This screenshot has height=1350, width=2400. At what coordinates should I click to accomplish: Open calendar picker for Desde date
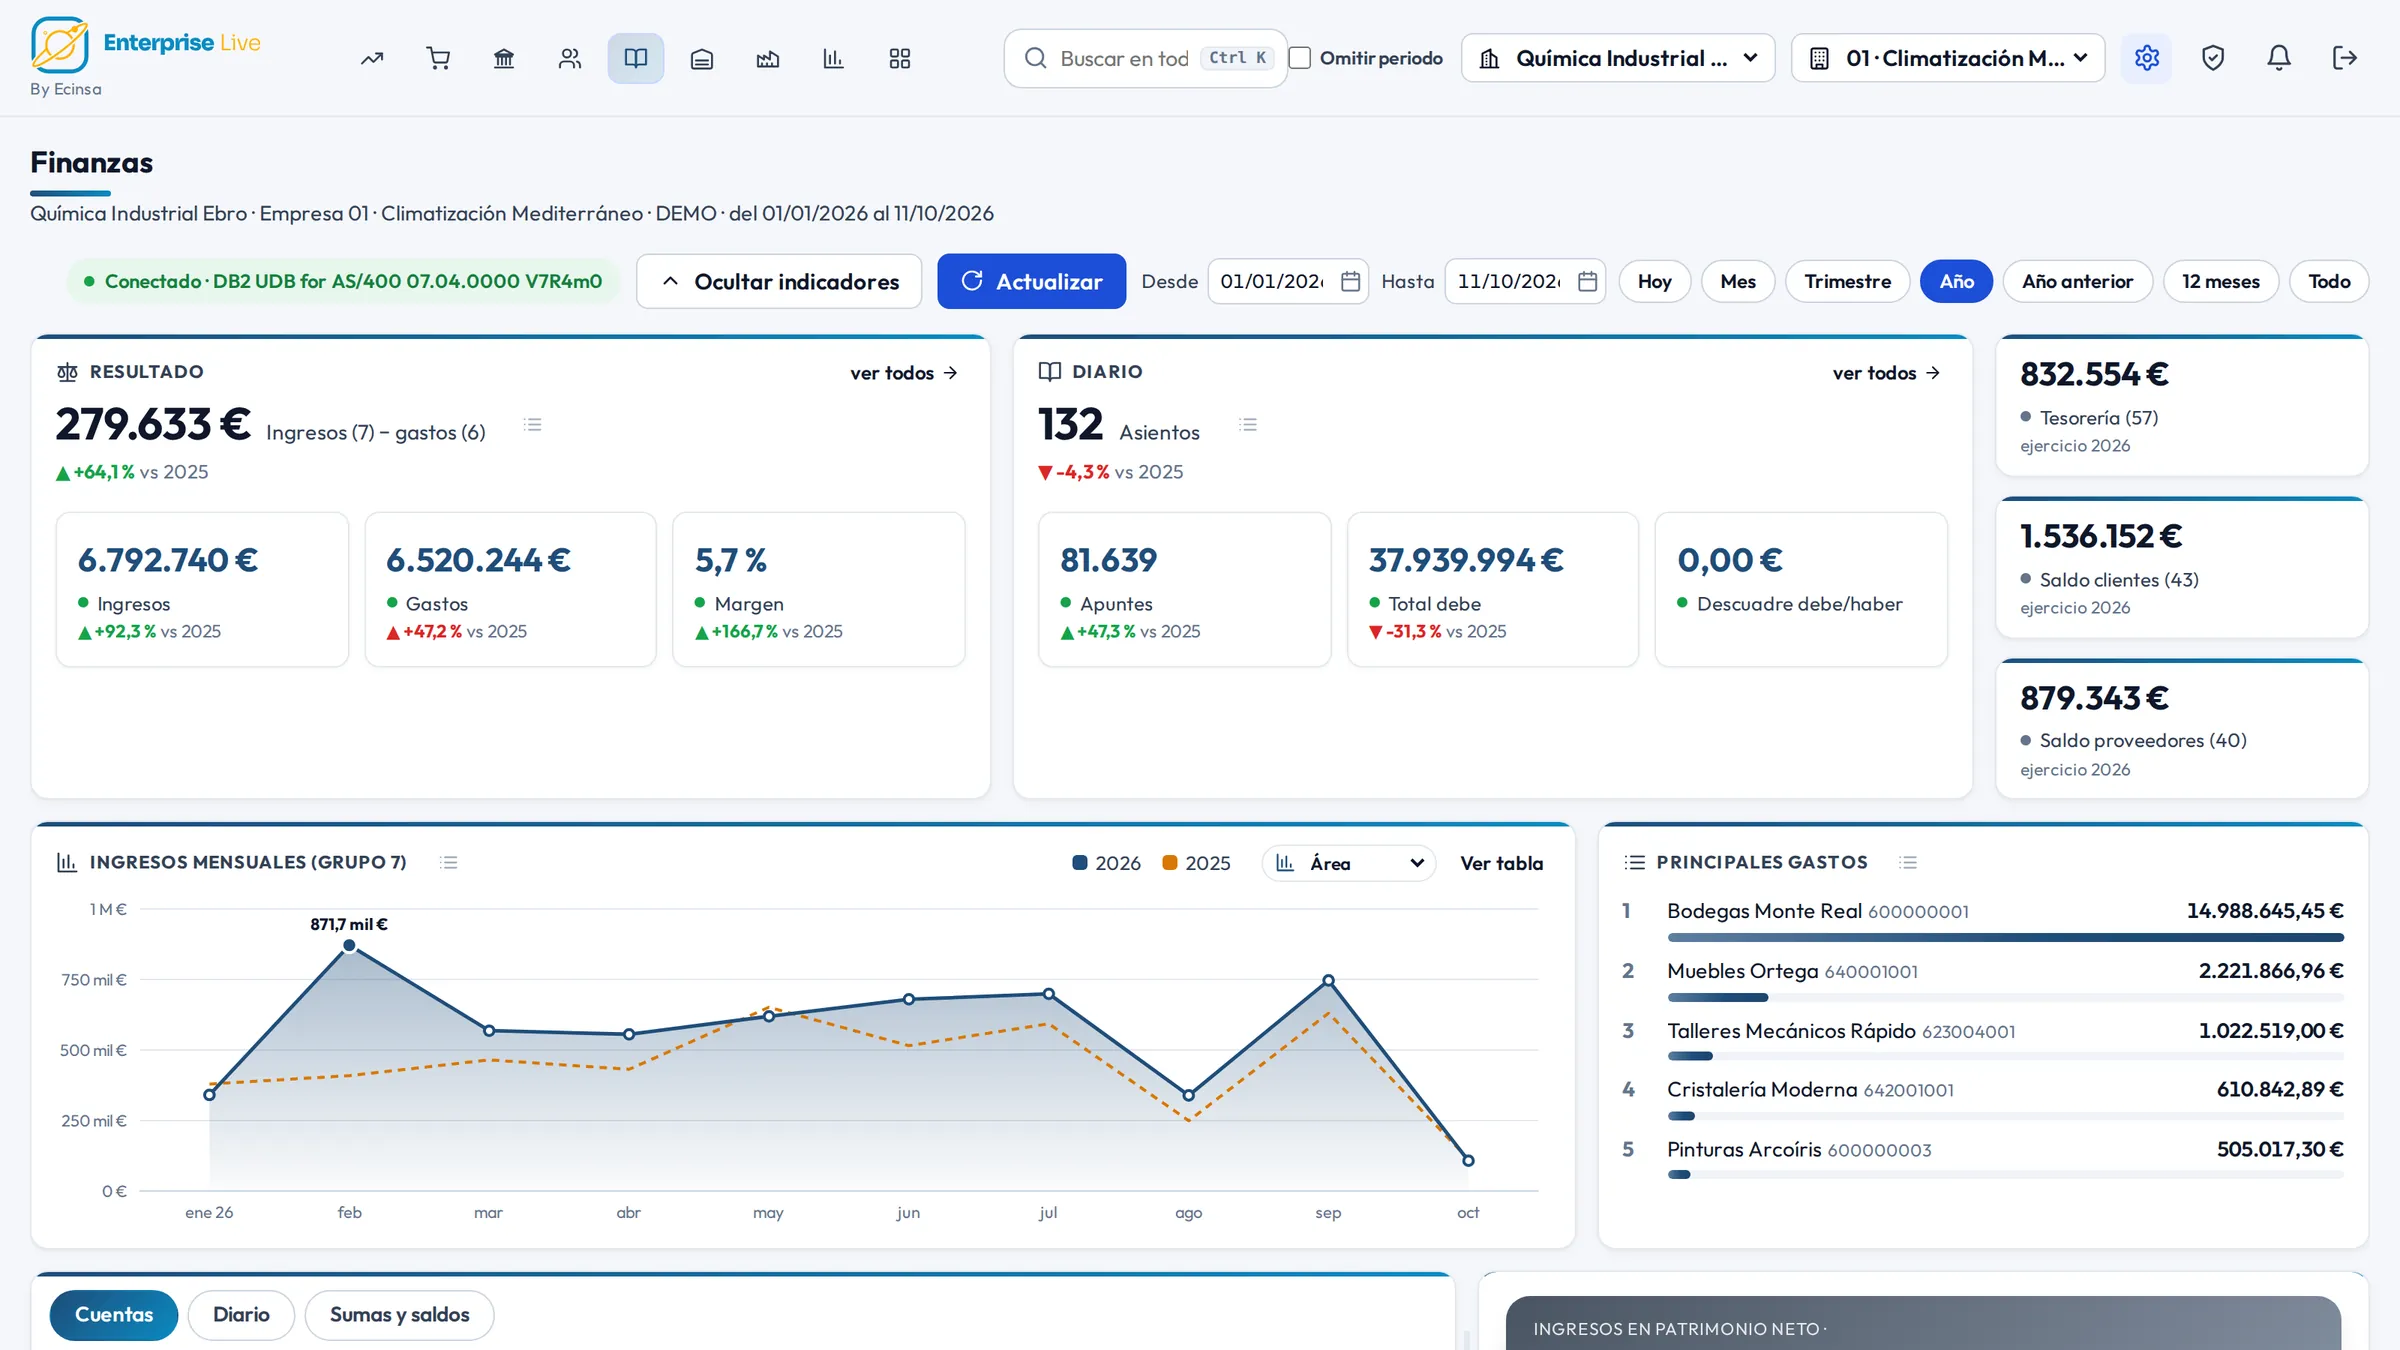click(x=1350, y=281)
